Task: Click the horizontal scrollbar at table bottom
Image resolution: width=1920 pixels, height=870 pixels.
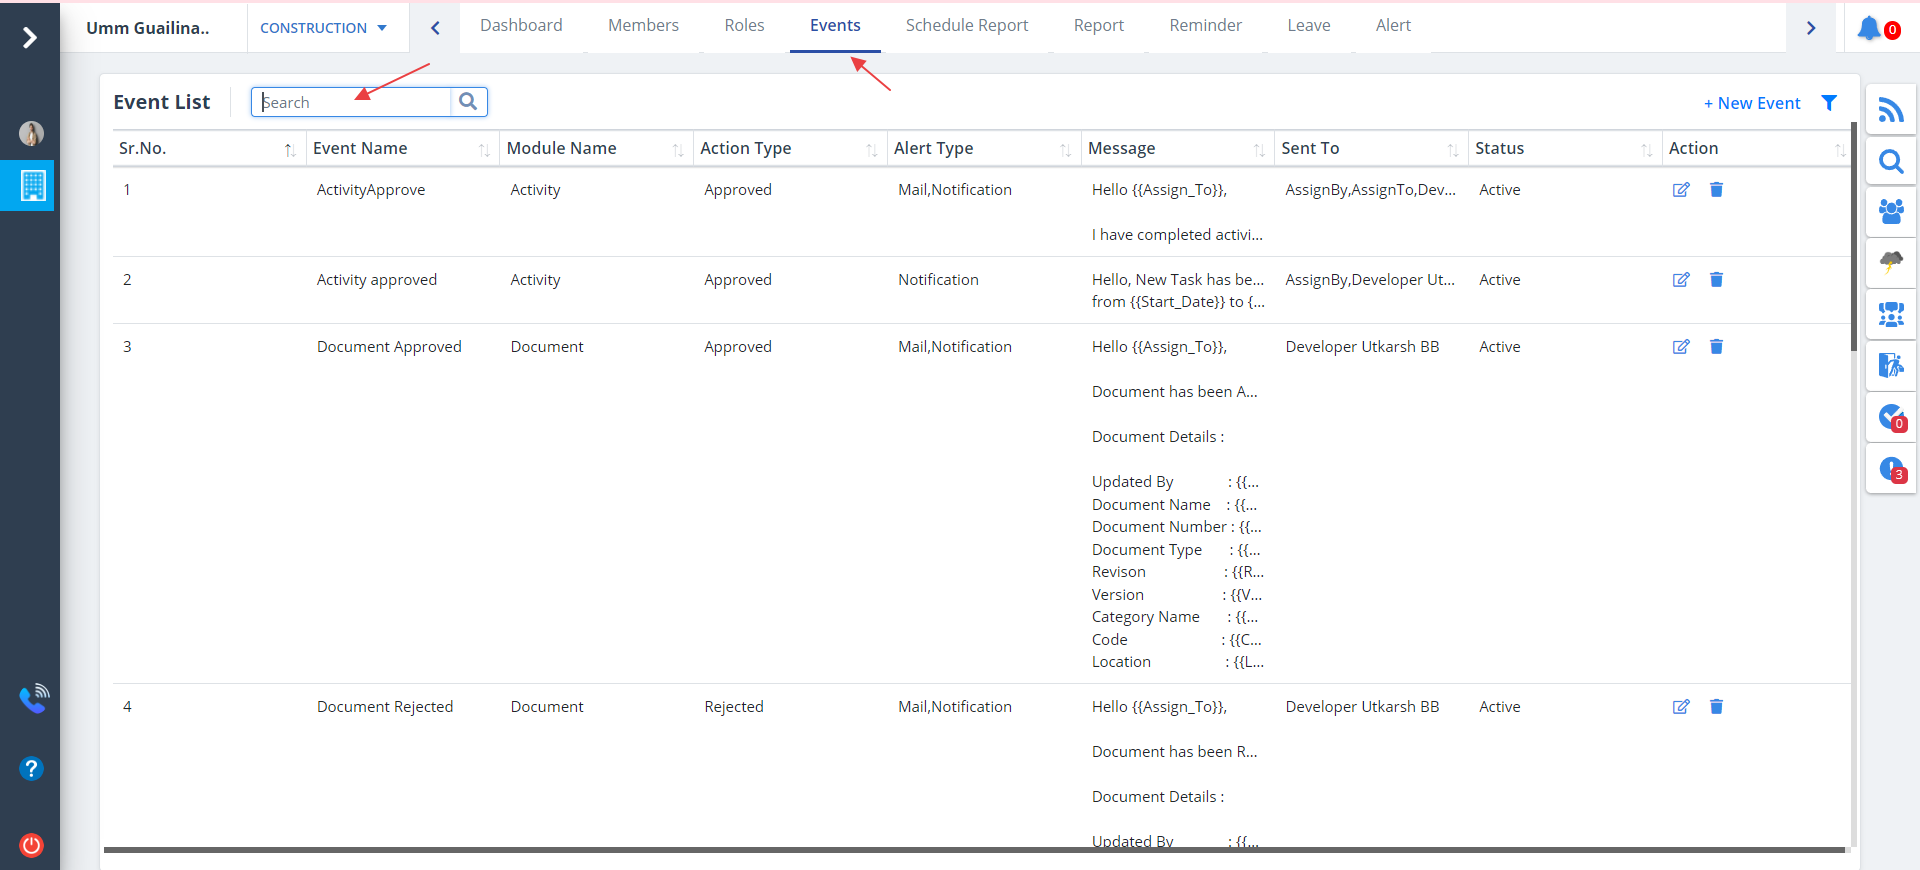Action: point(974,850)
